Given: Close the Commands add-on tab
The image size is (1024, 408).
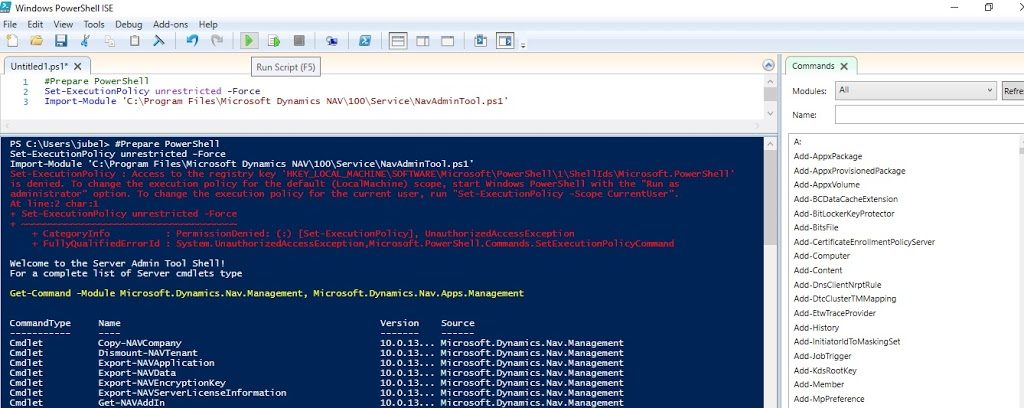Looking at the screenshot, I should [844, 66].
